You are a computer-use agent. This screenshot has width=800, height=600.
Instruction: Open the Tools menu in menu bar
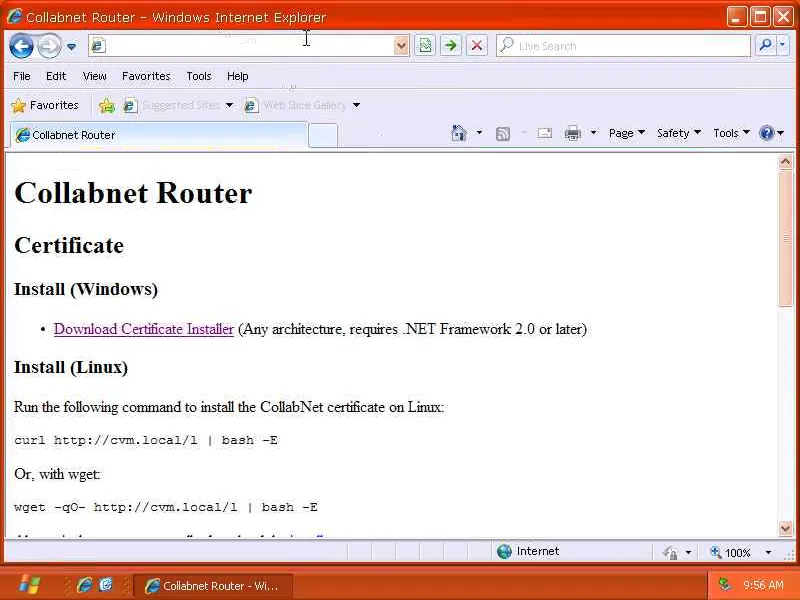(x=198, y=76)
